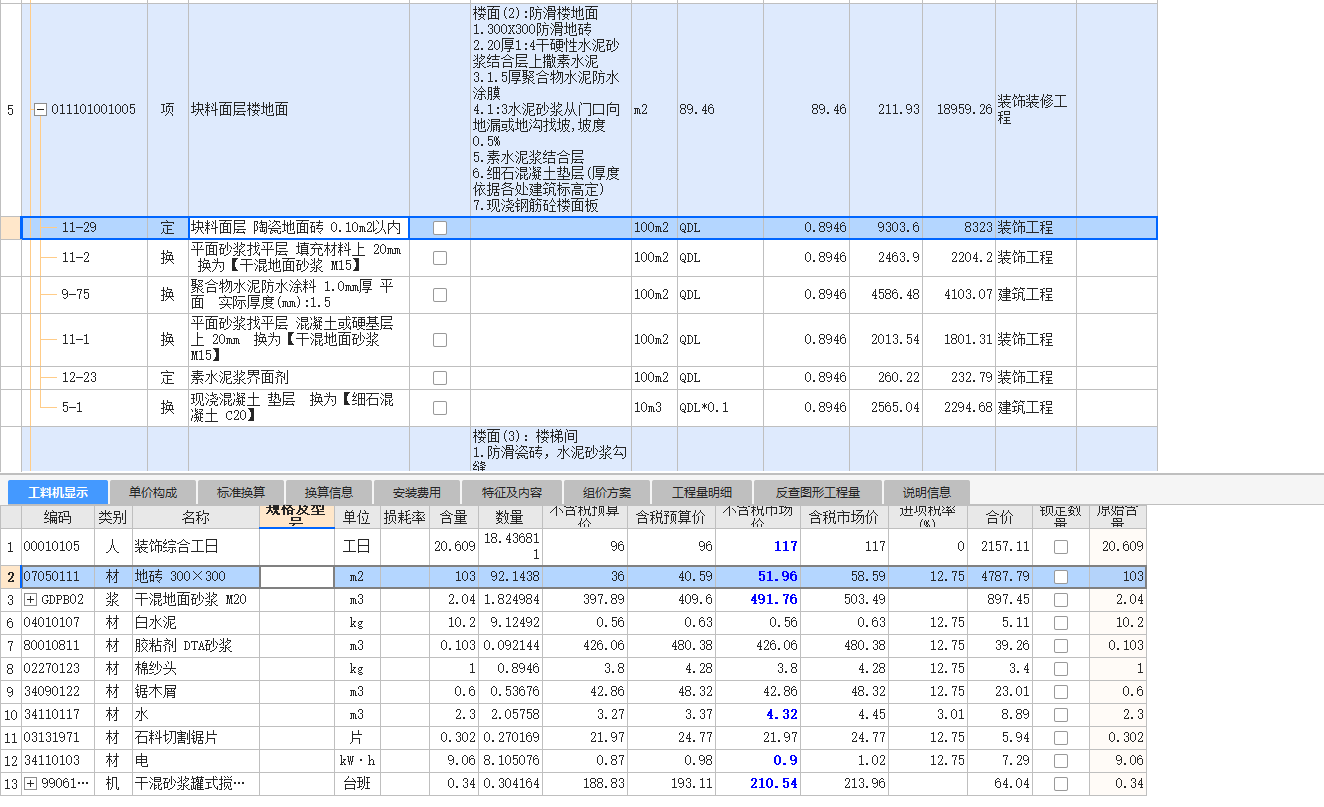The width and height of the screenshot is (1324, 807).
Task: Collapse the 011101001005 item tree node
Action: pyautogui.click(x=40, y=110)
